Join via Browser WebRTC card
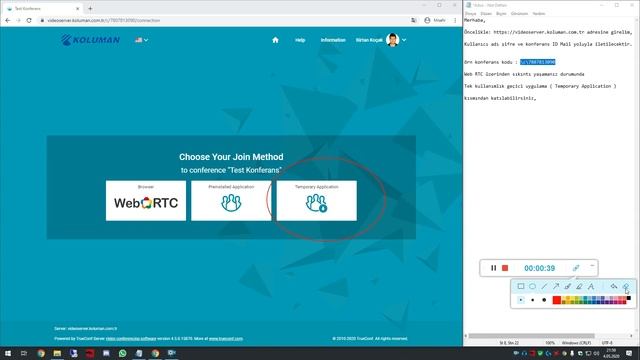This screenshot has width=640, height=360. pos(146,200)
